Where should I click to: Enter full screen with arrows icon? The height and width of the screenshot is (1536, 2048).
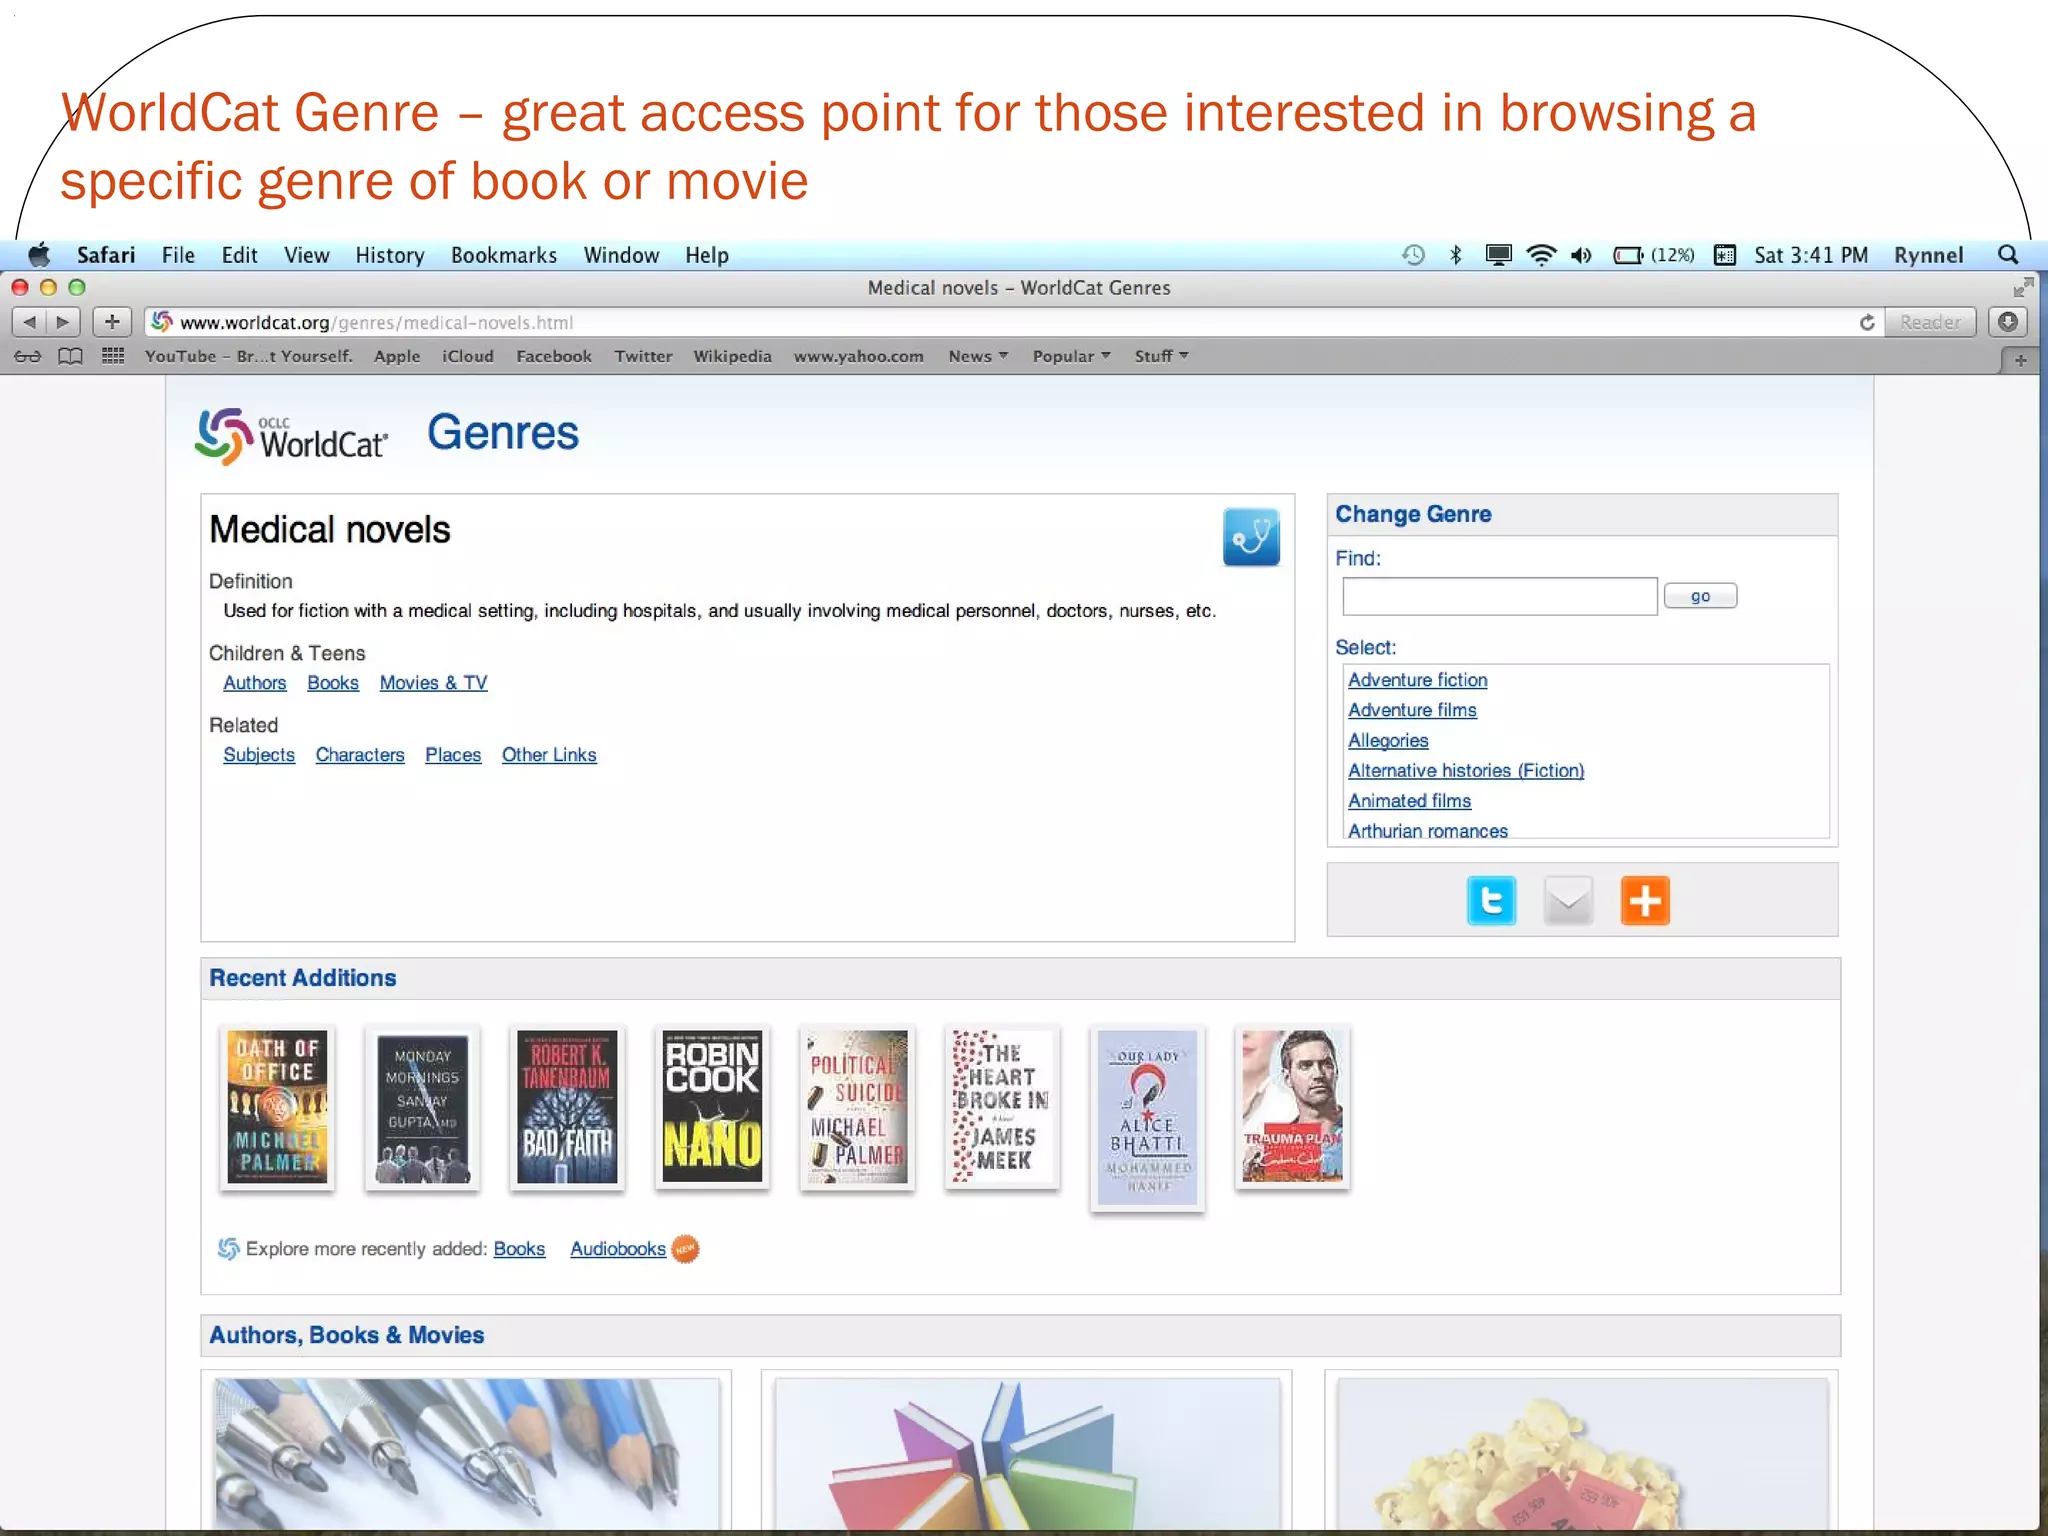pyautogui.click(x=2023, y=288)
